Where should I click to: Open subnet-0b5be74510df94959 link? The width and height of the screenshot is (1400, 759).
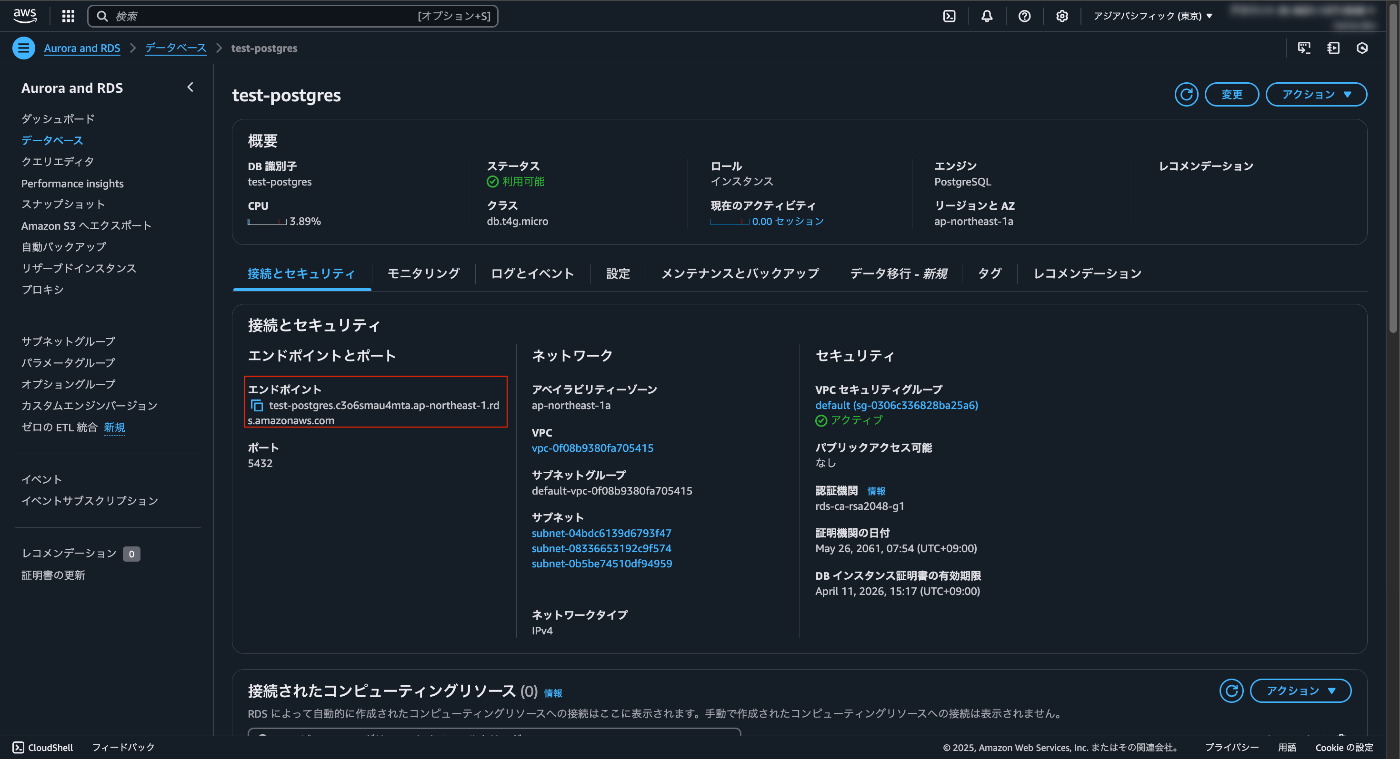point(602,563)
